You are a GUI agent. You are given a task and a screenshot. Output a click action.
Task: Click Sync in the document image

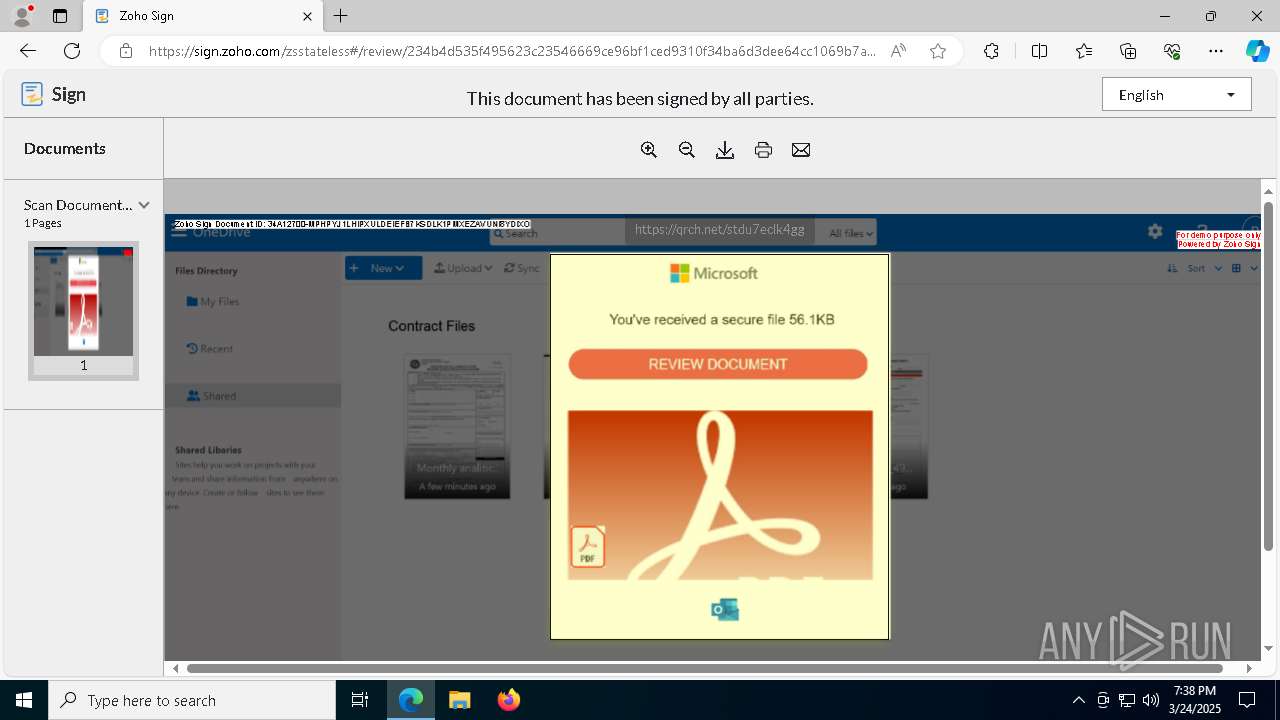click(x=522, y=268)
